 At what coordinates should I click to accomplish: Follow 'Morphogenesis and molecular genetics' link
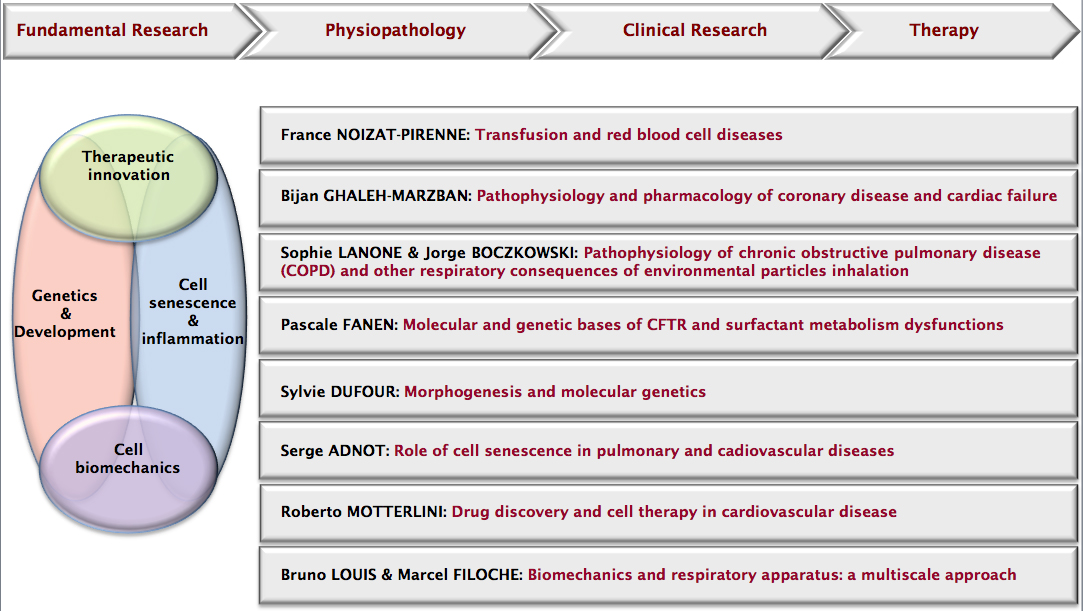[555, 391]
